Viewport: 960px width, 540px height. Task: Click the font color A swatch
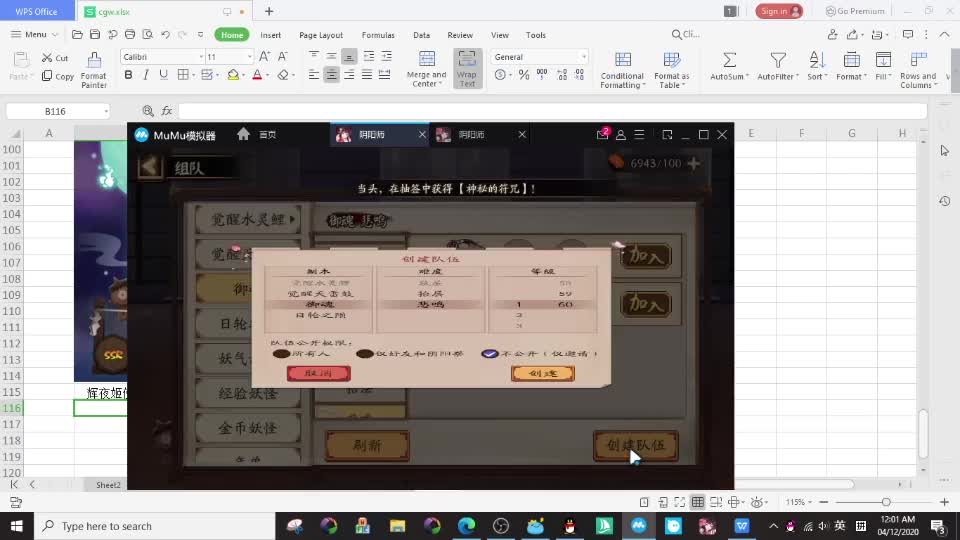tap(257, 75)
